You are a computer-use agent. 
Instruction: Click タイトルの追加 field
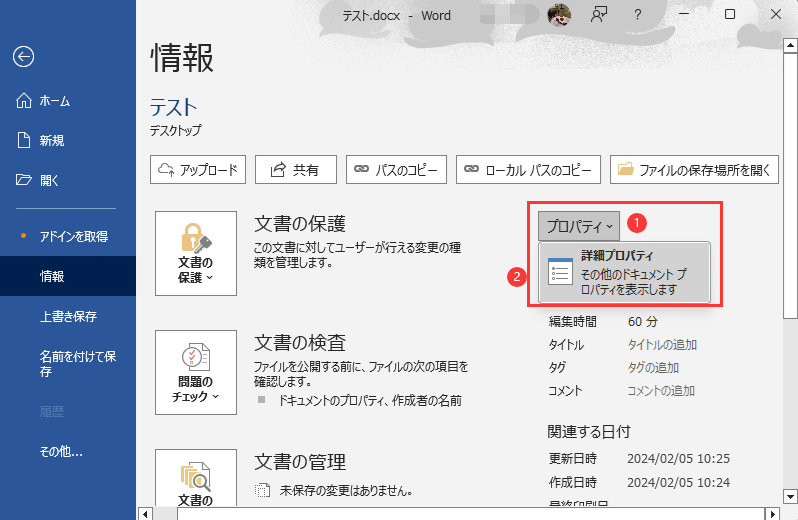point(662,344)
